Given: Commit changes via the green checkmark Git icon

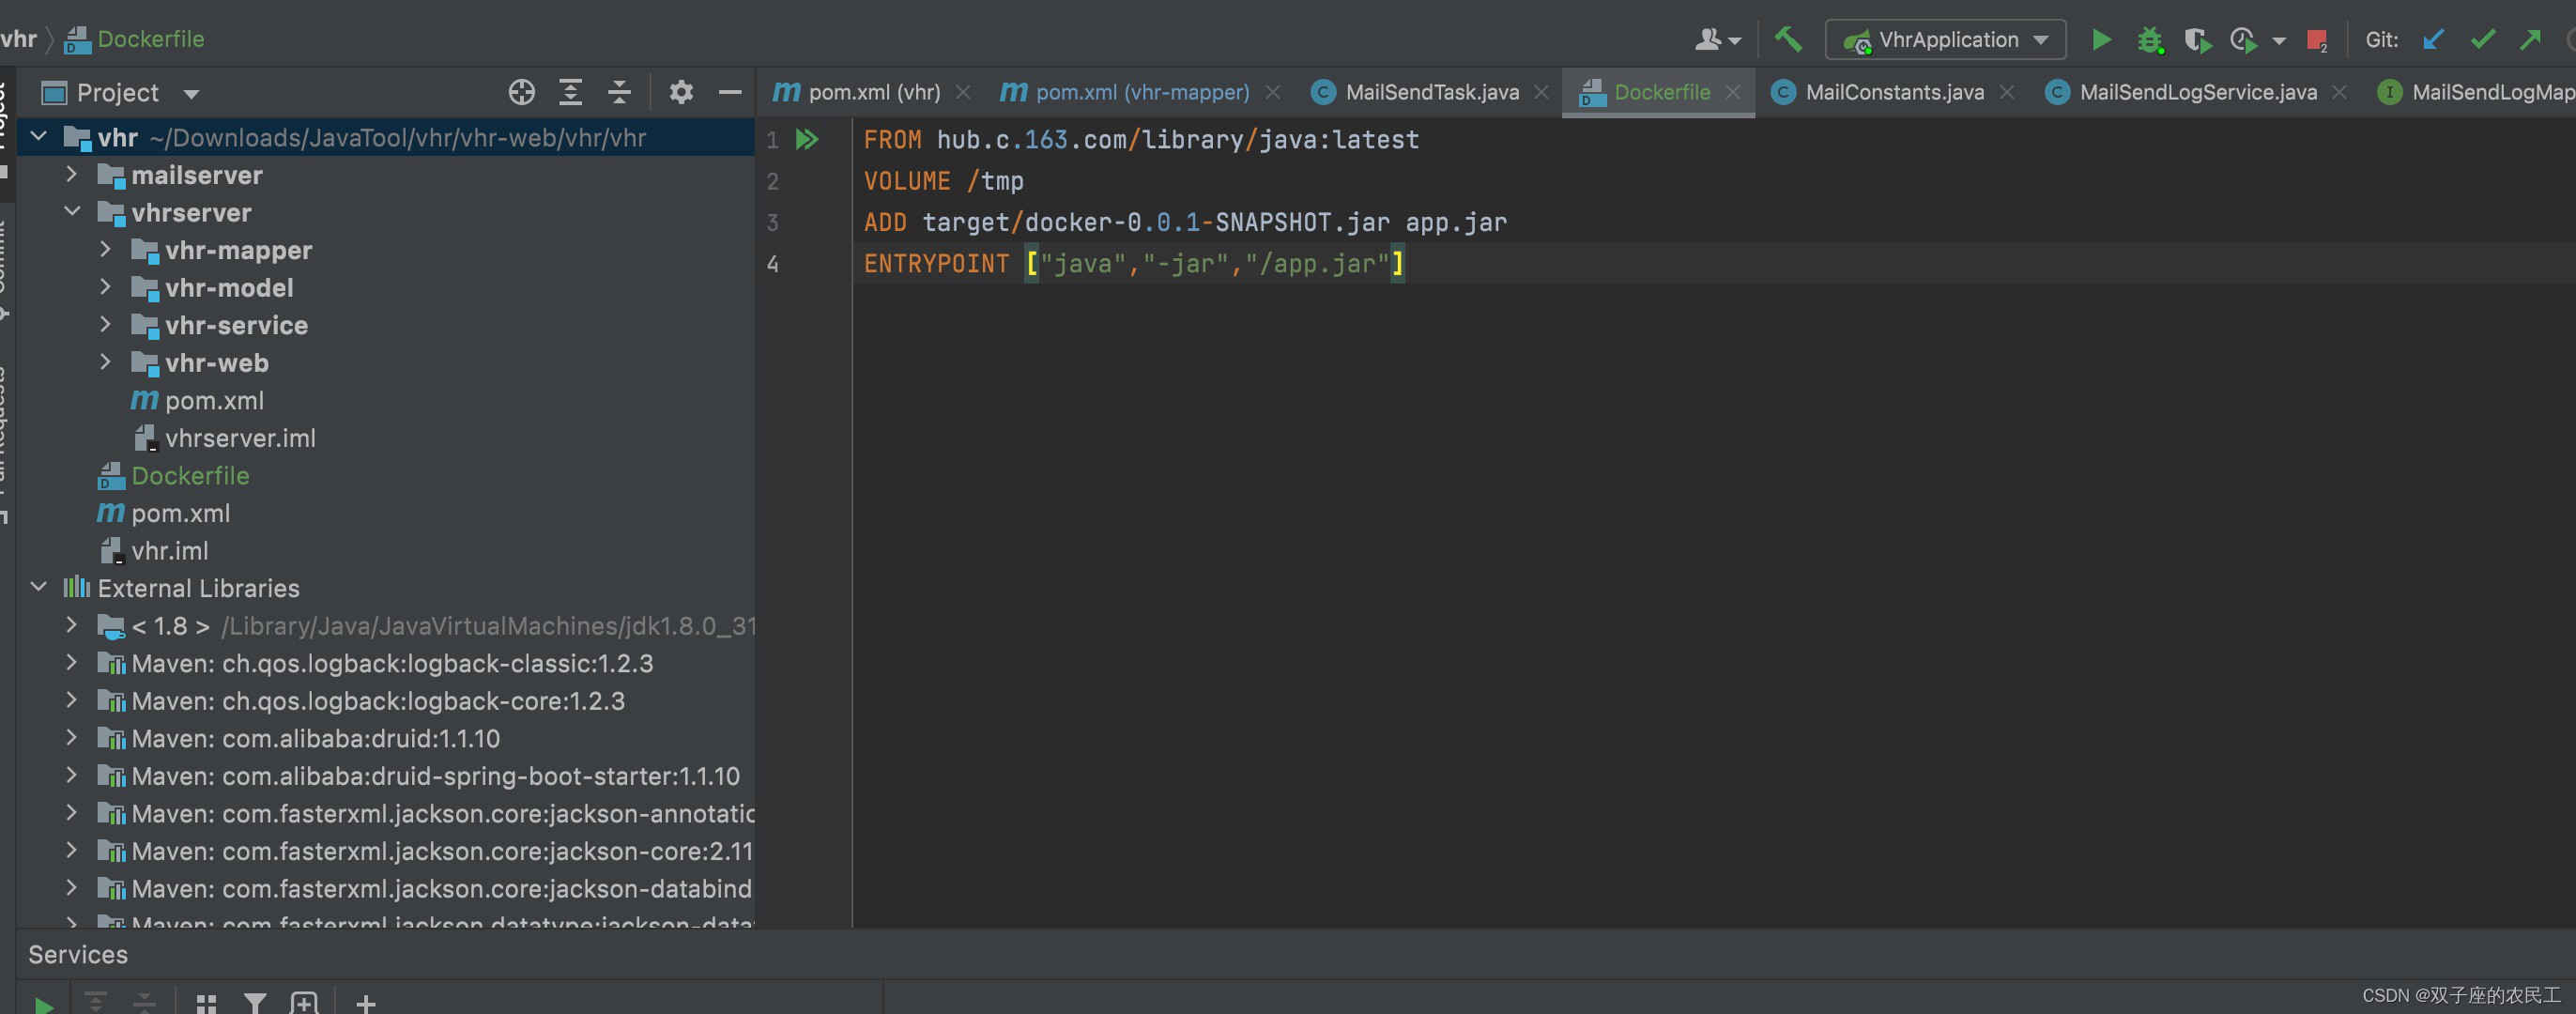Looking at the screenshot, I should [x=2483, y=40].
